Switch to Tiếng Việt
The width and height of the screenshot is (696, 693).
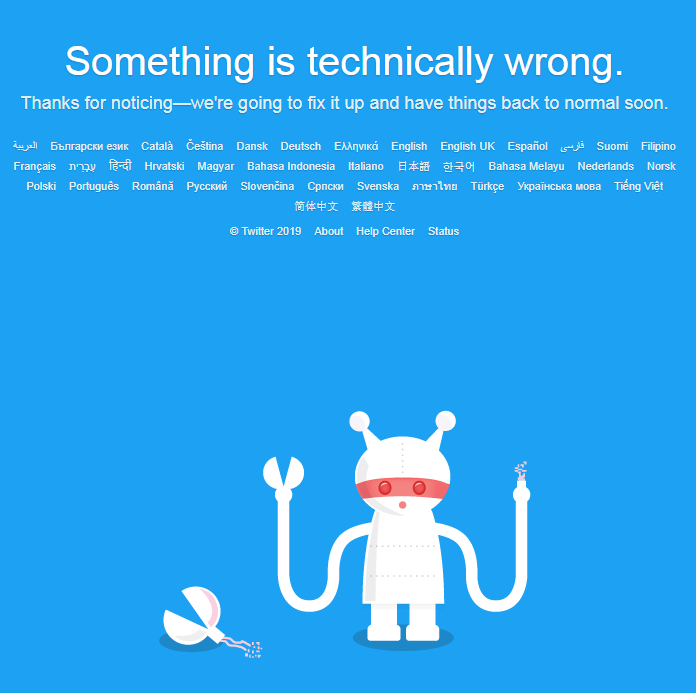(638, 186)
